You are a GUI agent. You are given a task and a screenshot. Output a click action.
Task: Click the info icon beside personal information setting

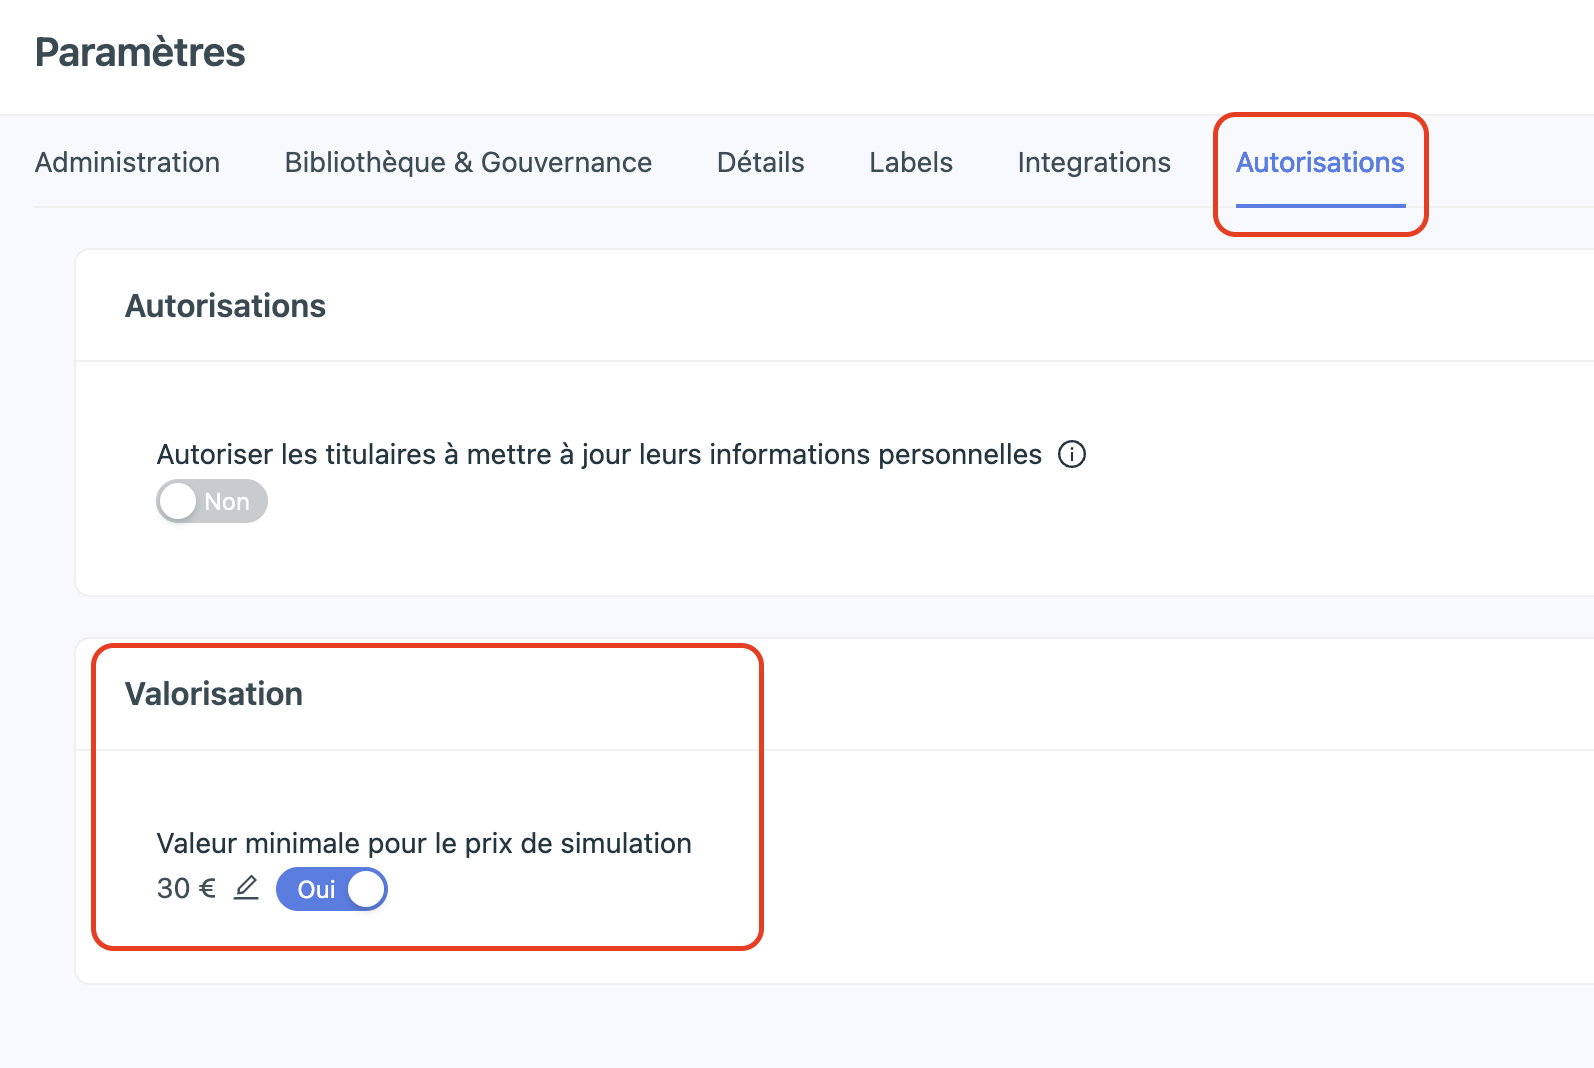[x=1072, y=454]
